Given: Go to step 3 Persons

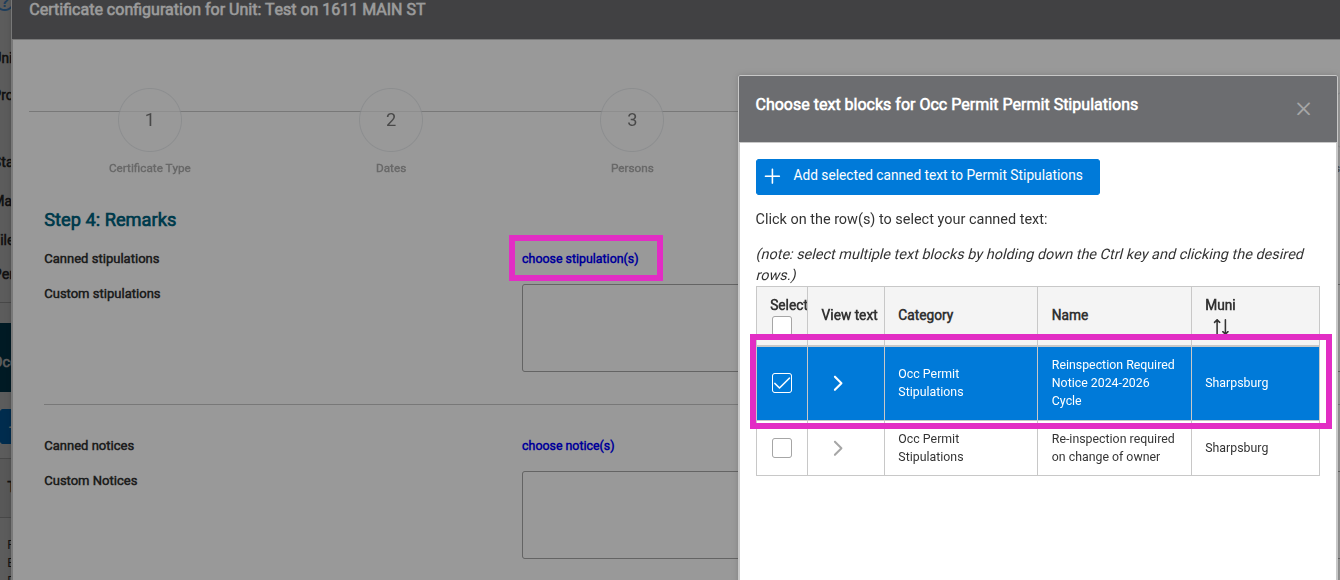Looking at the screenshot, I should pyautogui.click(x=632, y=121).
